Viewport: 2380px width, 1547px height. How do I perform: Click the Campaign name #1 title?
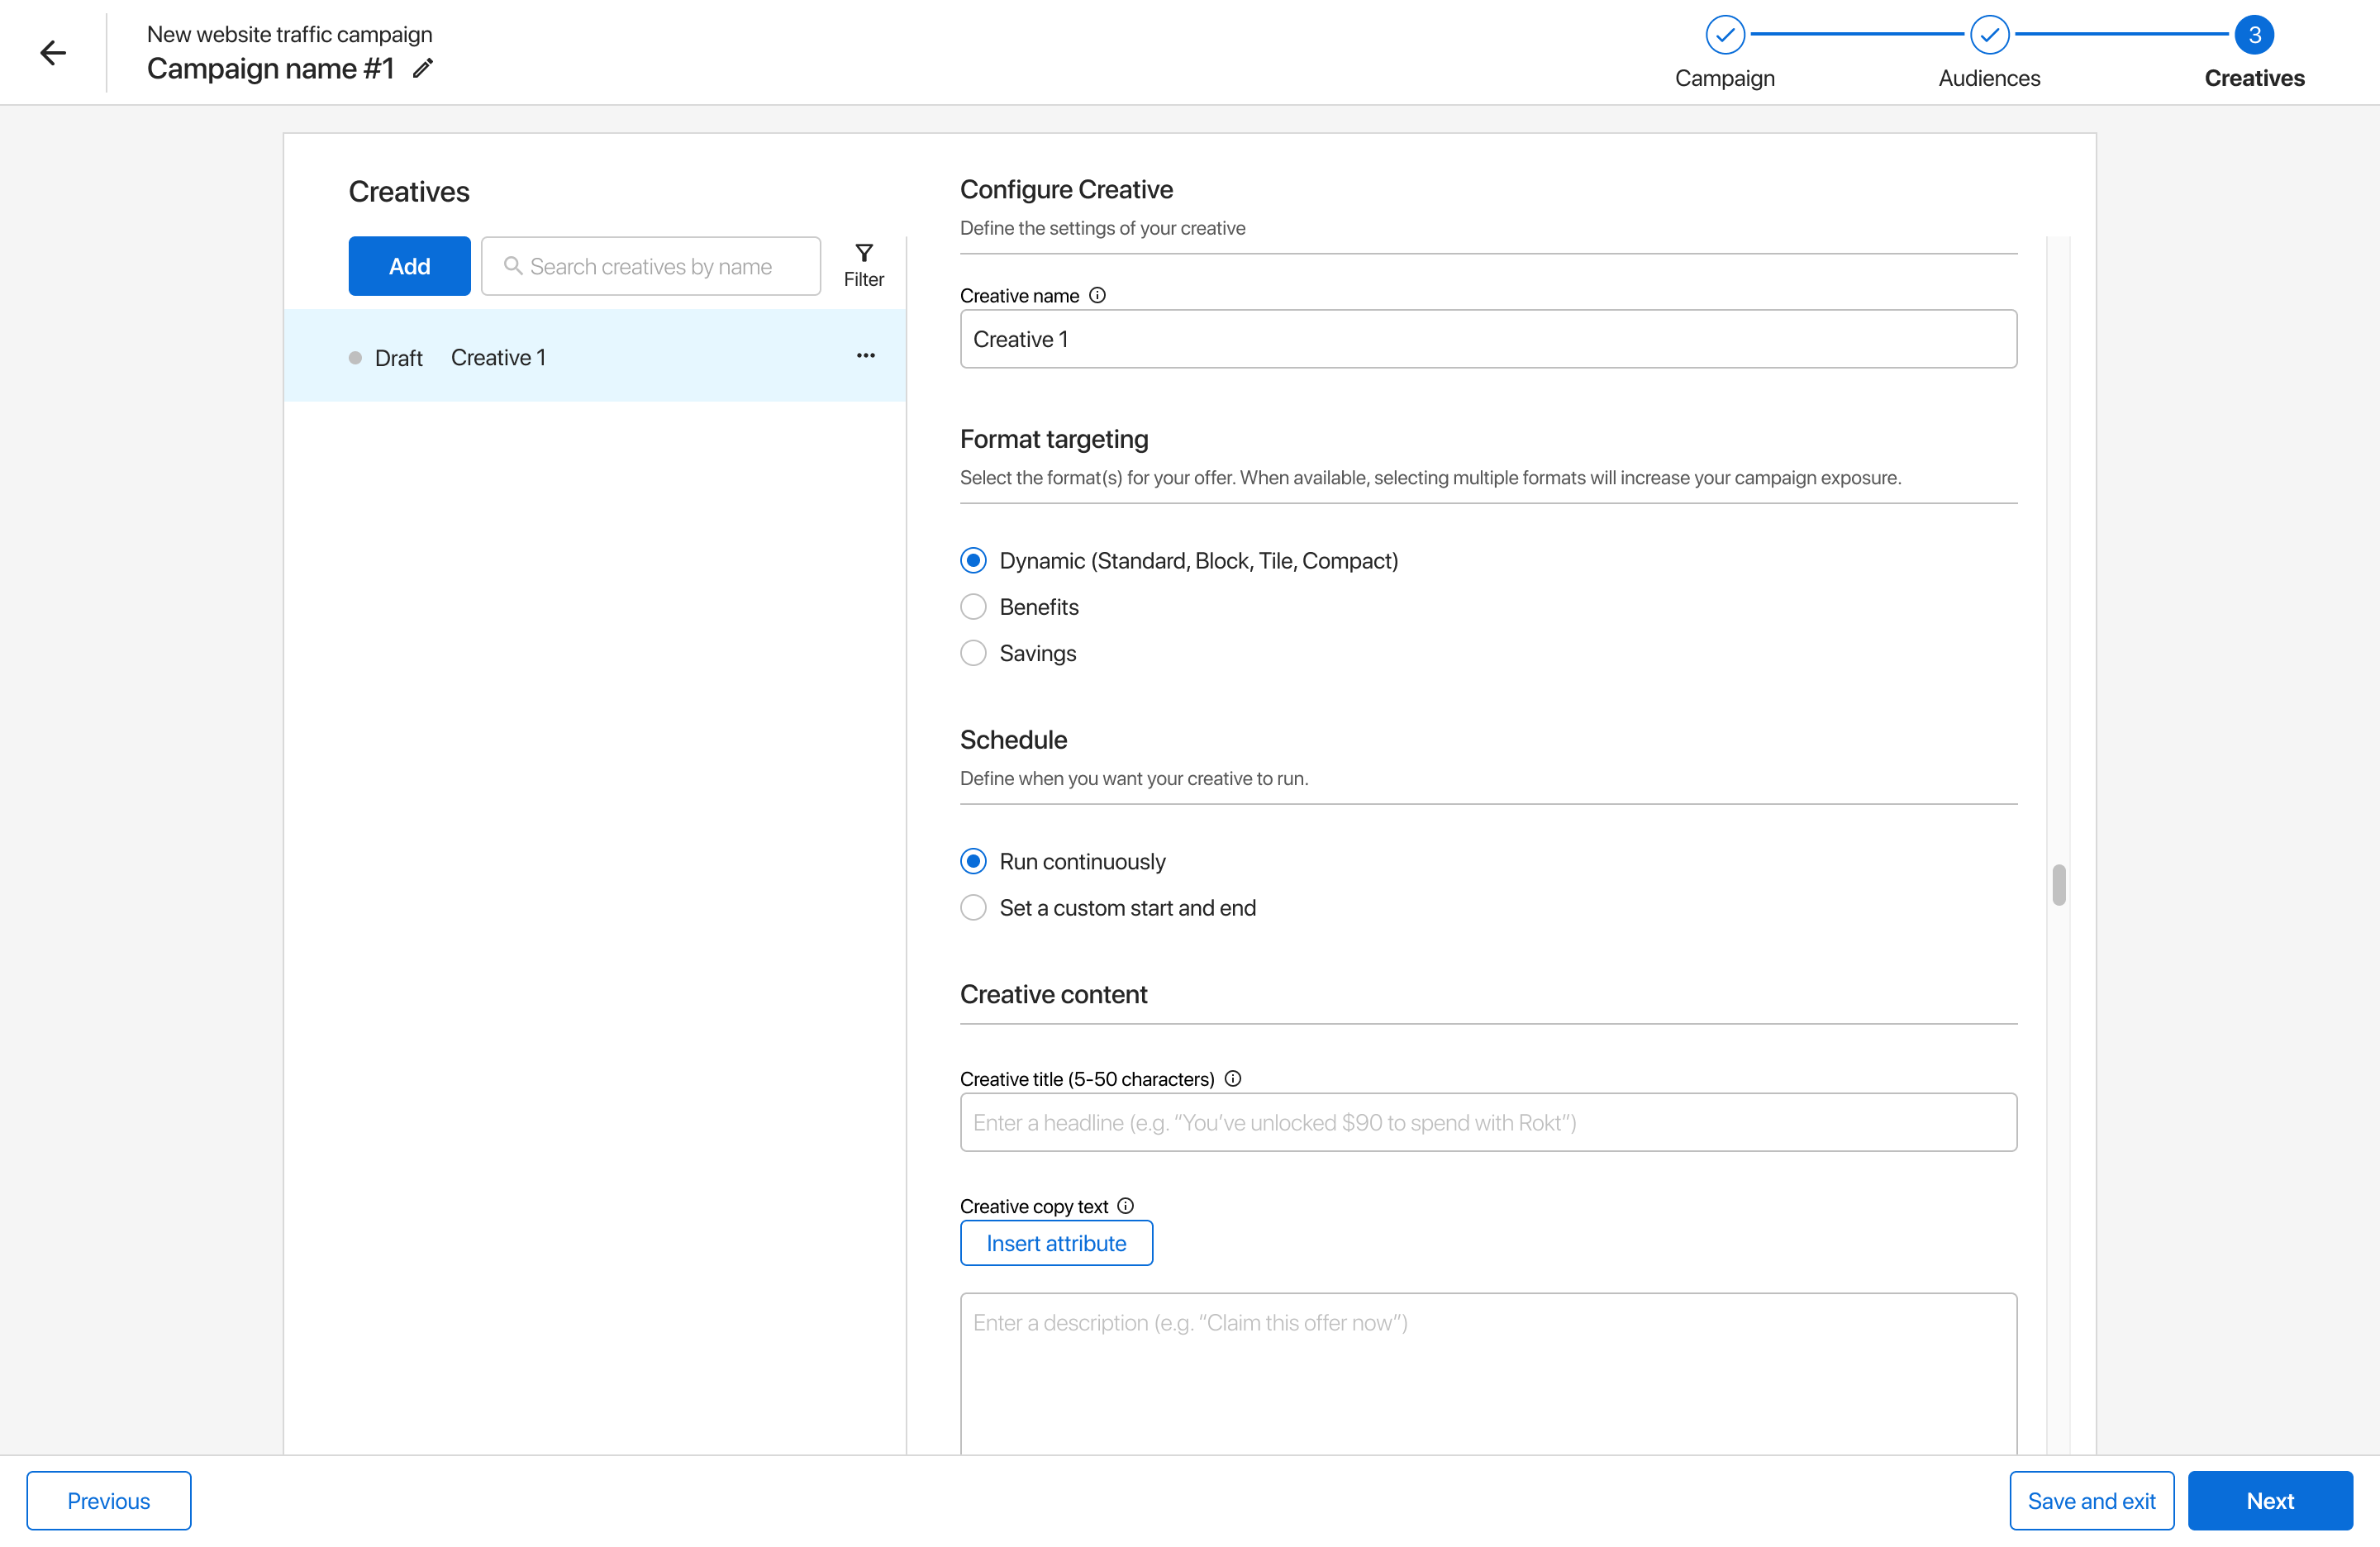tap(270, 68)
